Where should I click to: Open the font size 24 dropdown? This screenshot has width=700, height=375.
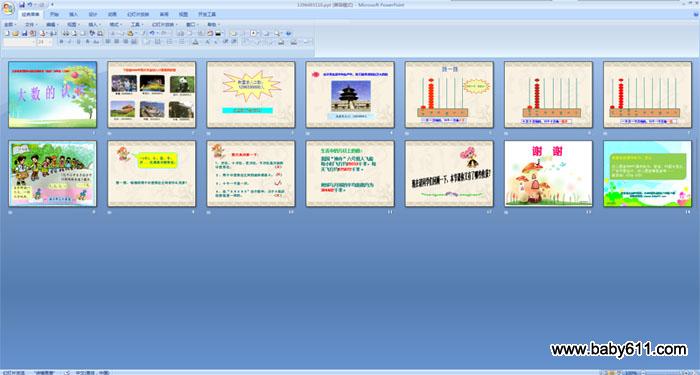click(50, 42)
